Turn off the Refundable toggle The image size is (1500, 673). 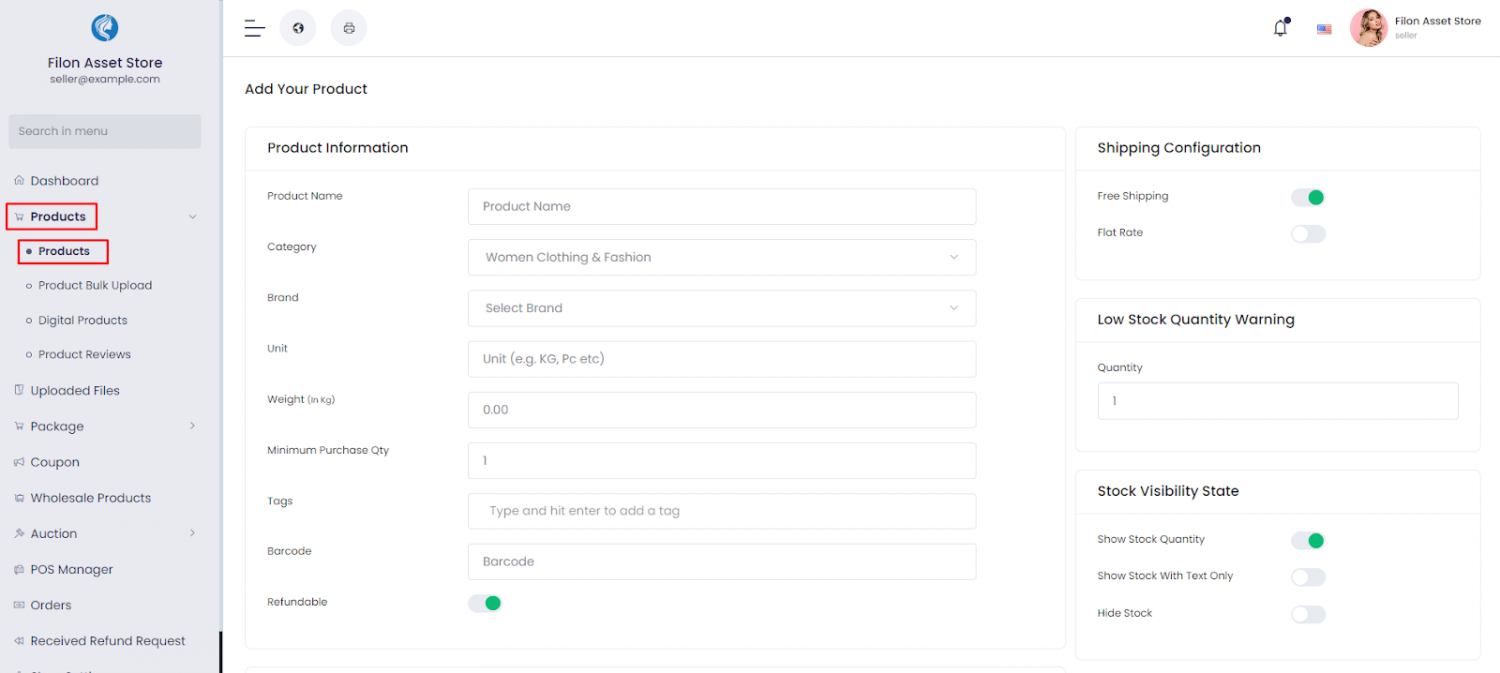485,602
